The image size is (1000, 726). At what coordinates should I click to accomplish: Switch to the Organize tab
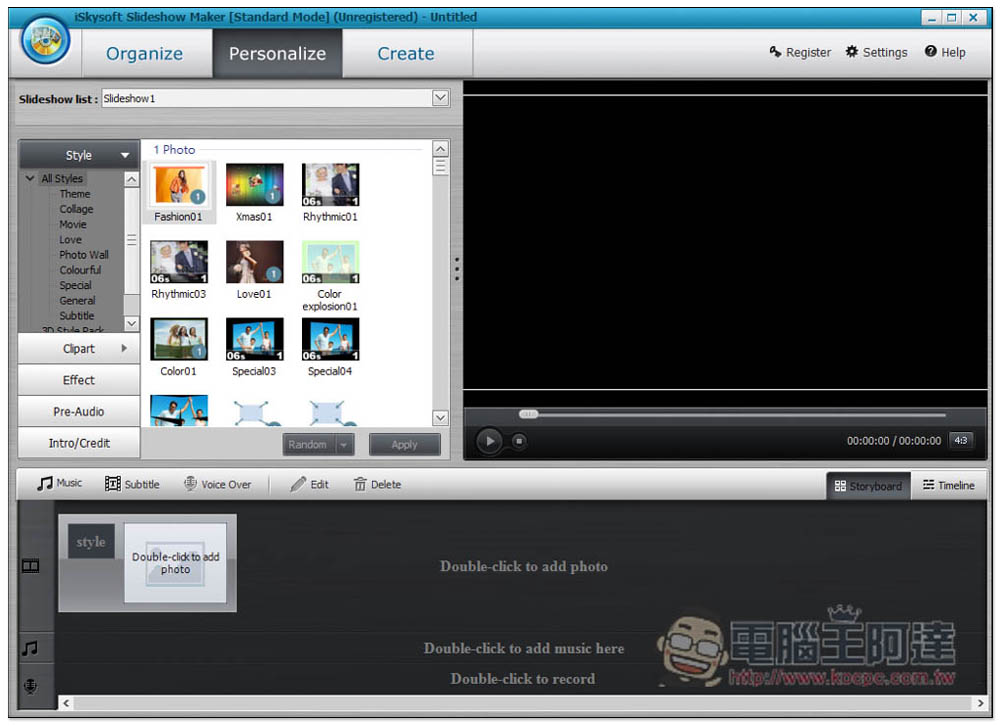(x=144, y=54)
